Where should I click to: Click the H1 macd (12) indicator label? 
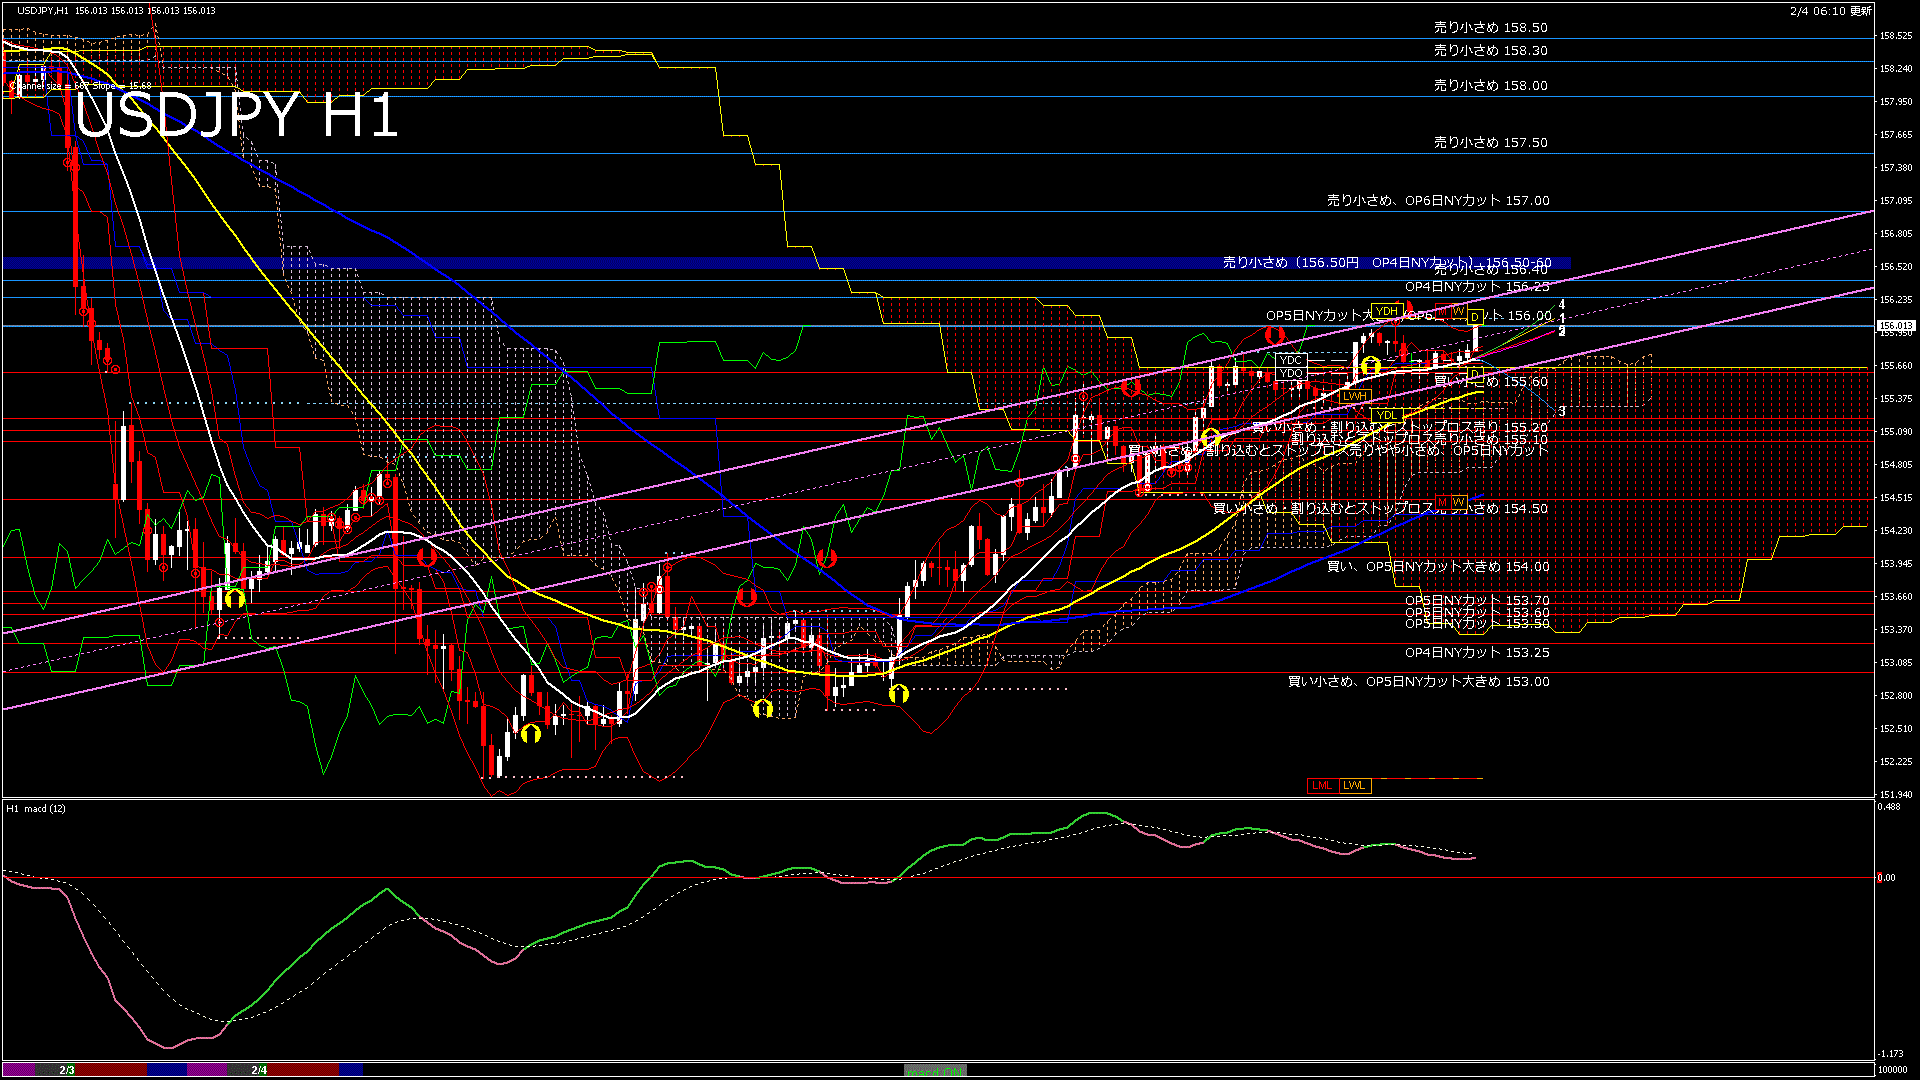(36, 808)
